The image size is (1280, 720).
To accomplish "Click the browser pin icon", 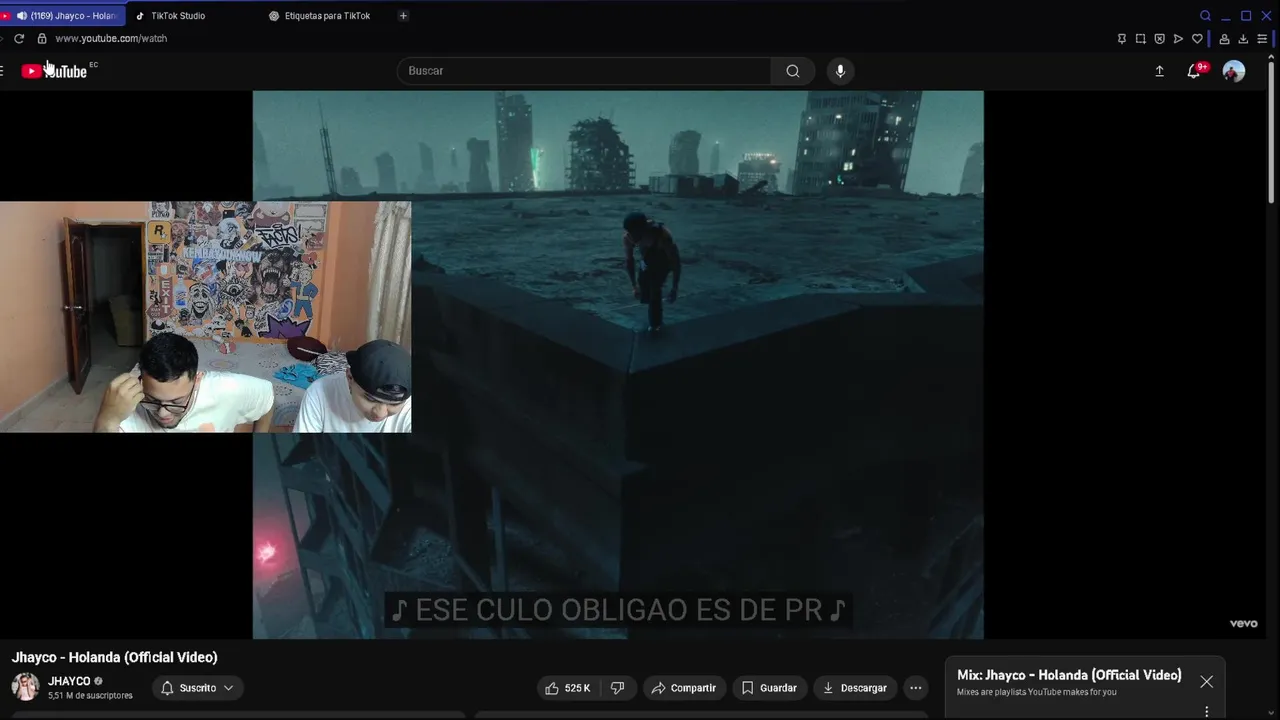I will (x=1121, y=39).
